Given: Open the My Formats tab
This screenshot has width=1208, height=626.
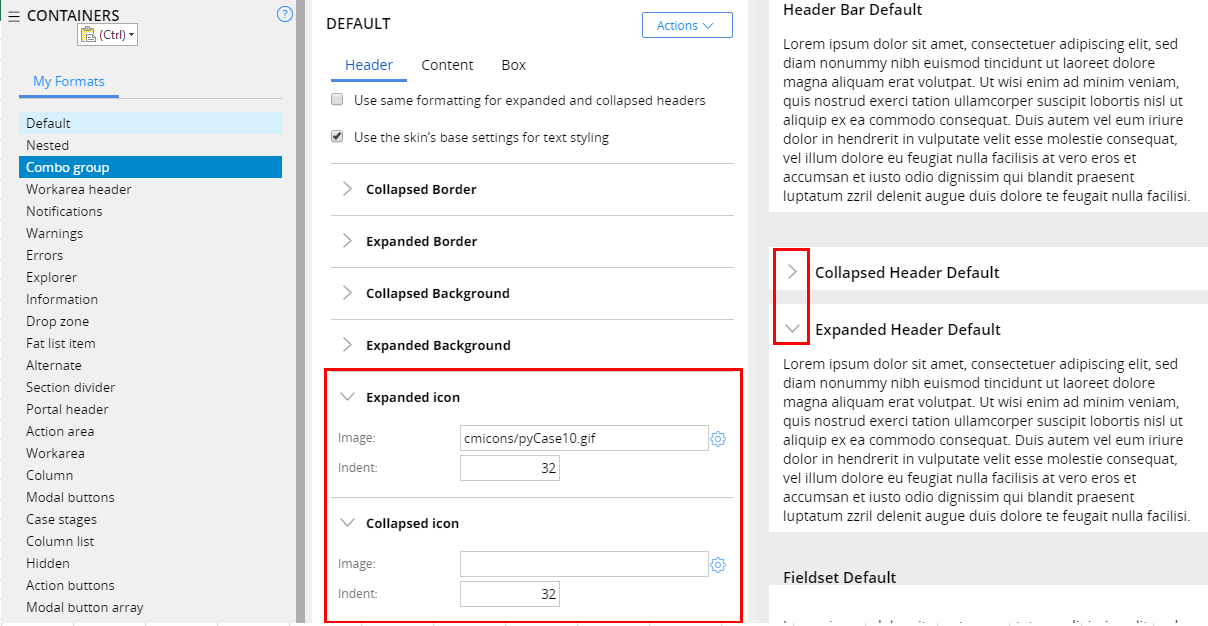Looking at the screenshot, I should click(69, 82).
